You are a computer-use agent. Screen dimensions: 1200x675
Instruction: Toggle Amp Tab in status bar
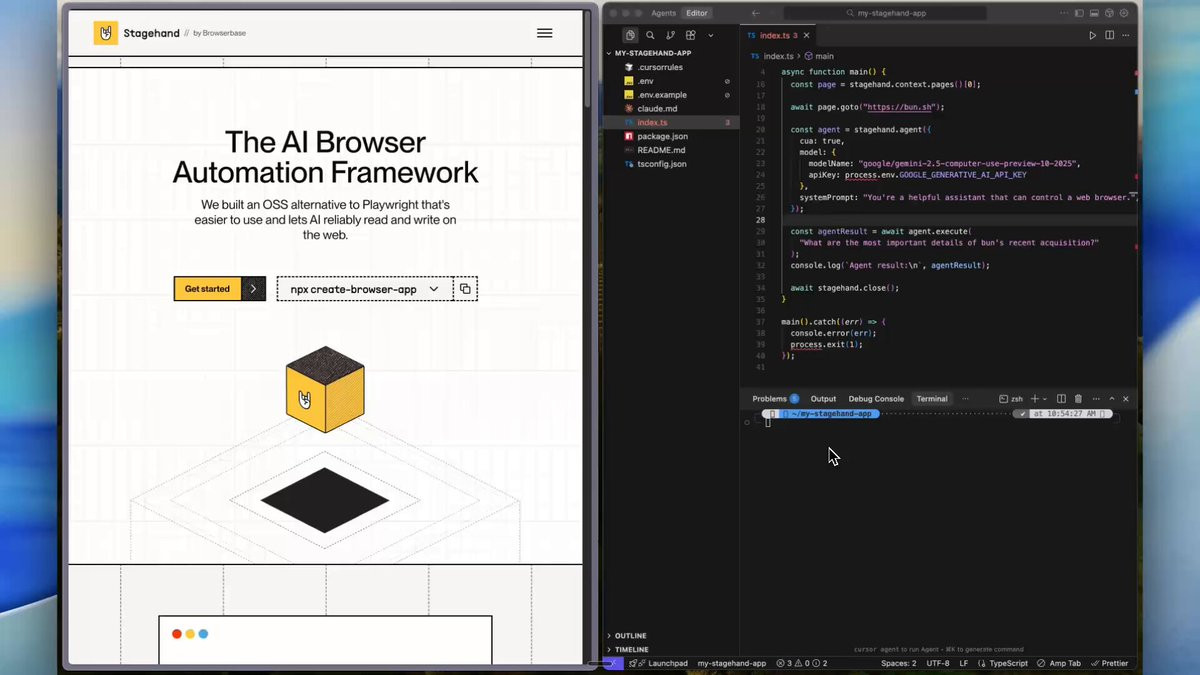(x=1059, y=663)
